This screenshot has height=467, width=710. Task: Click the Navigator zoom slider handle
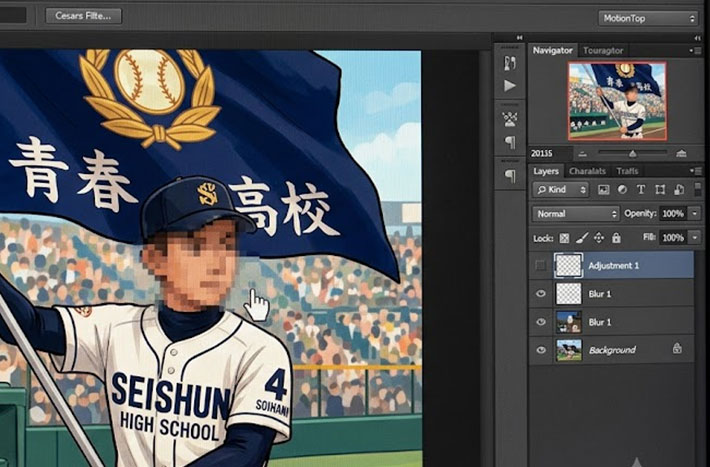633,154
